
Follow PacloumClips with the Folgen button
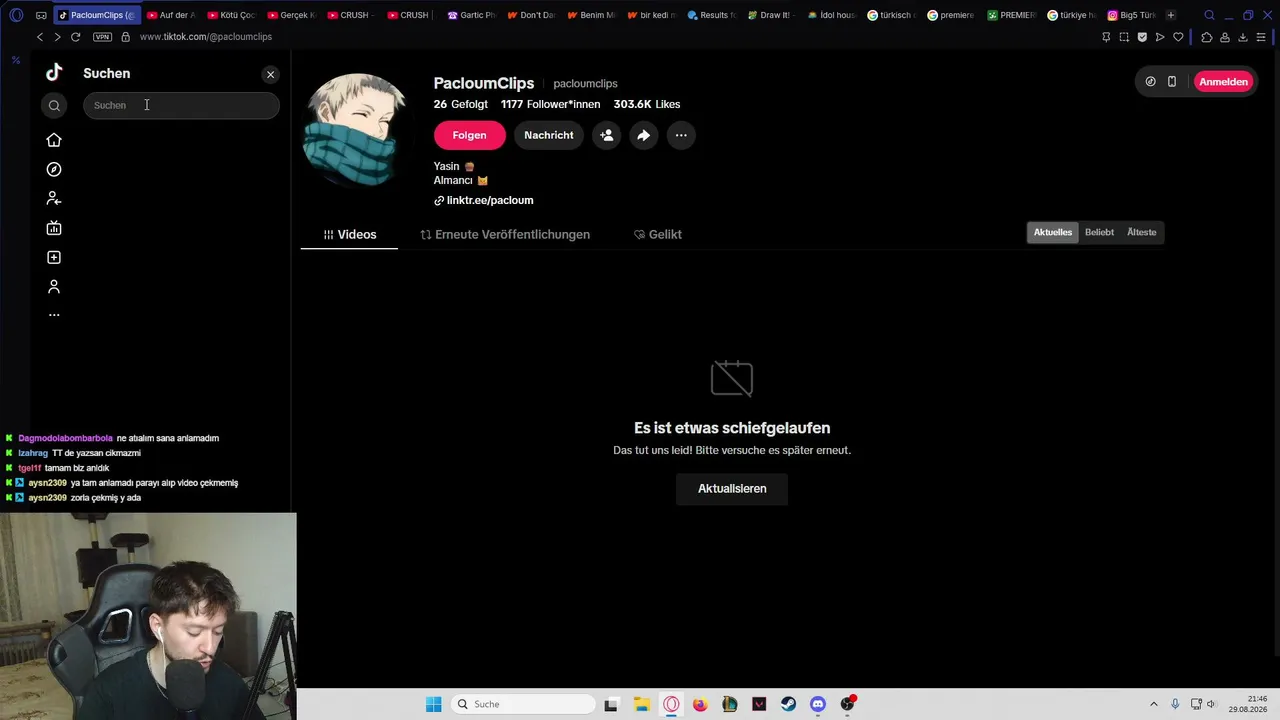(x=469, y=135)
